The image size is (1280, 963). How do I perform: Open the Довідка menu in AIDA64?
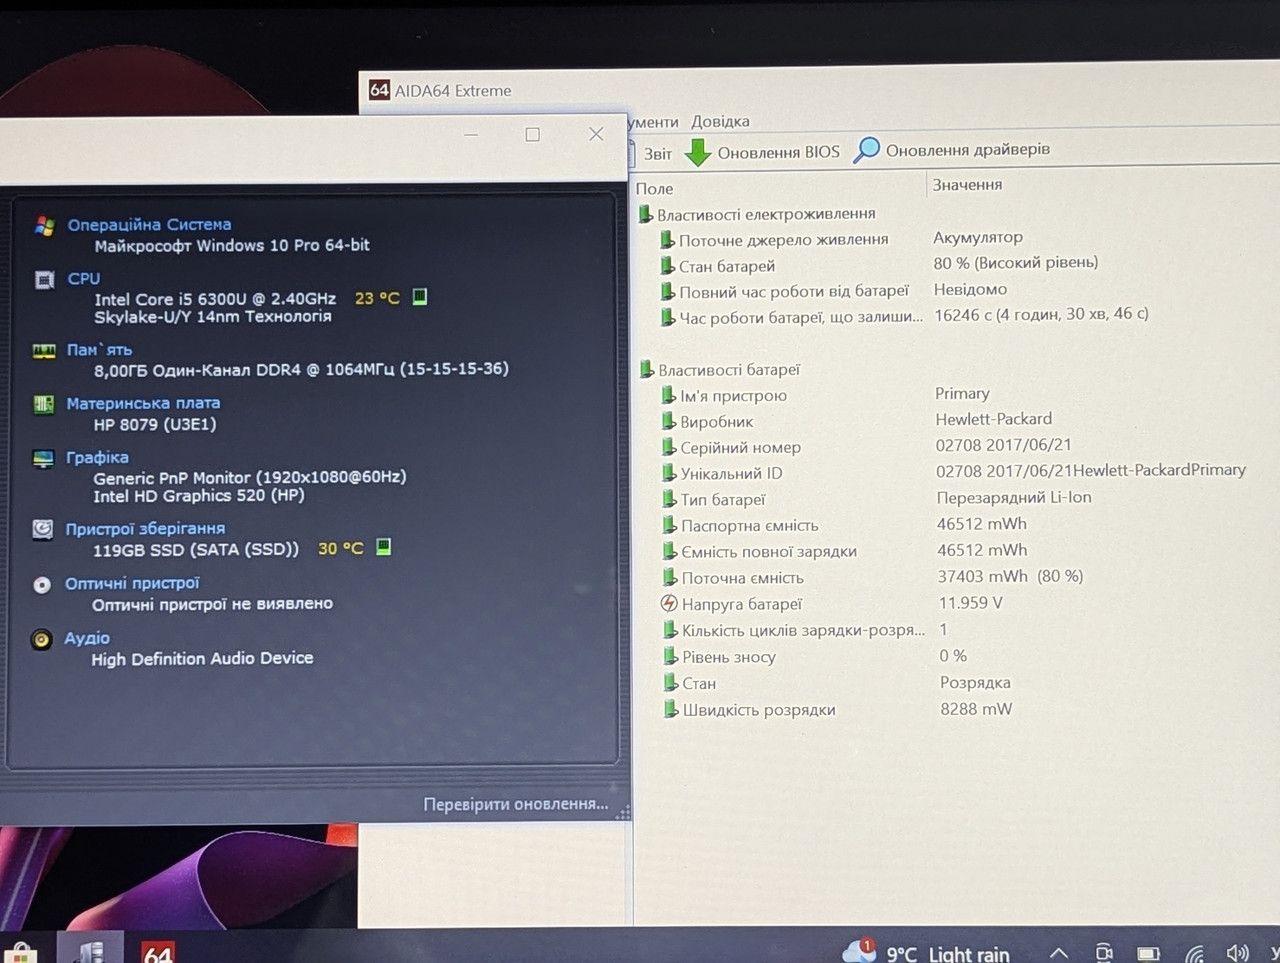[x=720, y=122]
